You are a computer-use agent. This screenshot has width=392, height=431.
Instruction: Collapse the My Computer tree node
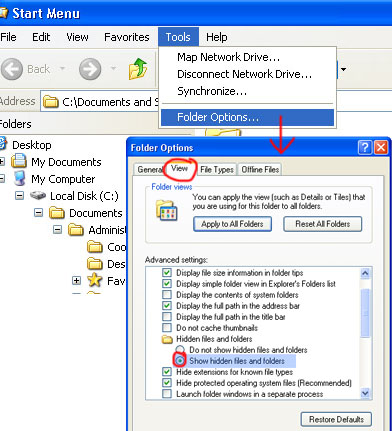[2, 179]
